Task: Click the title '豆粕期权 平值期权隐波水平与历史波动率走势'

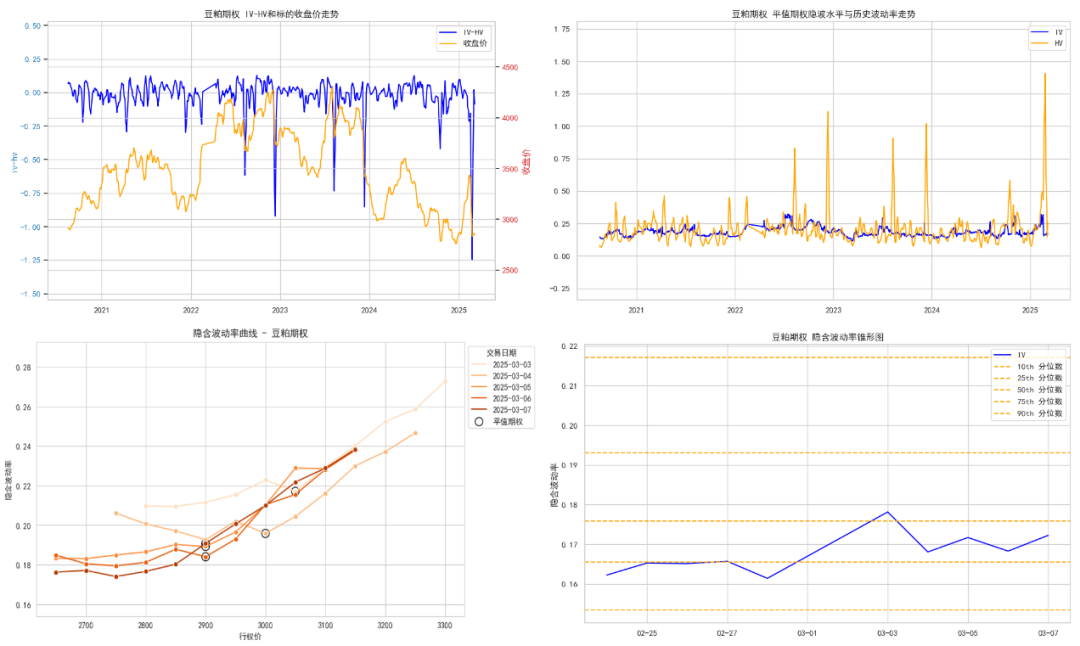Action: point(823,14)
